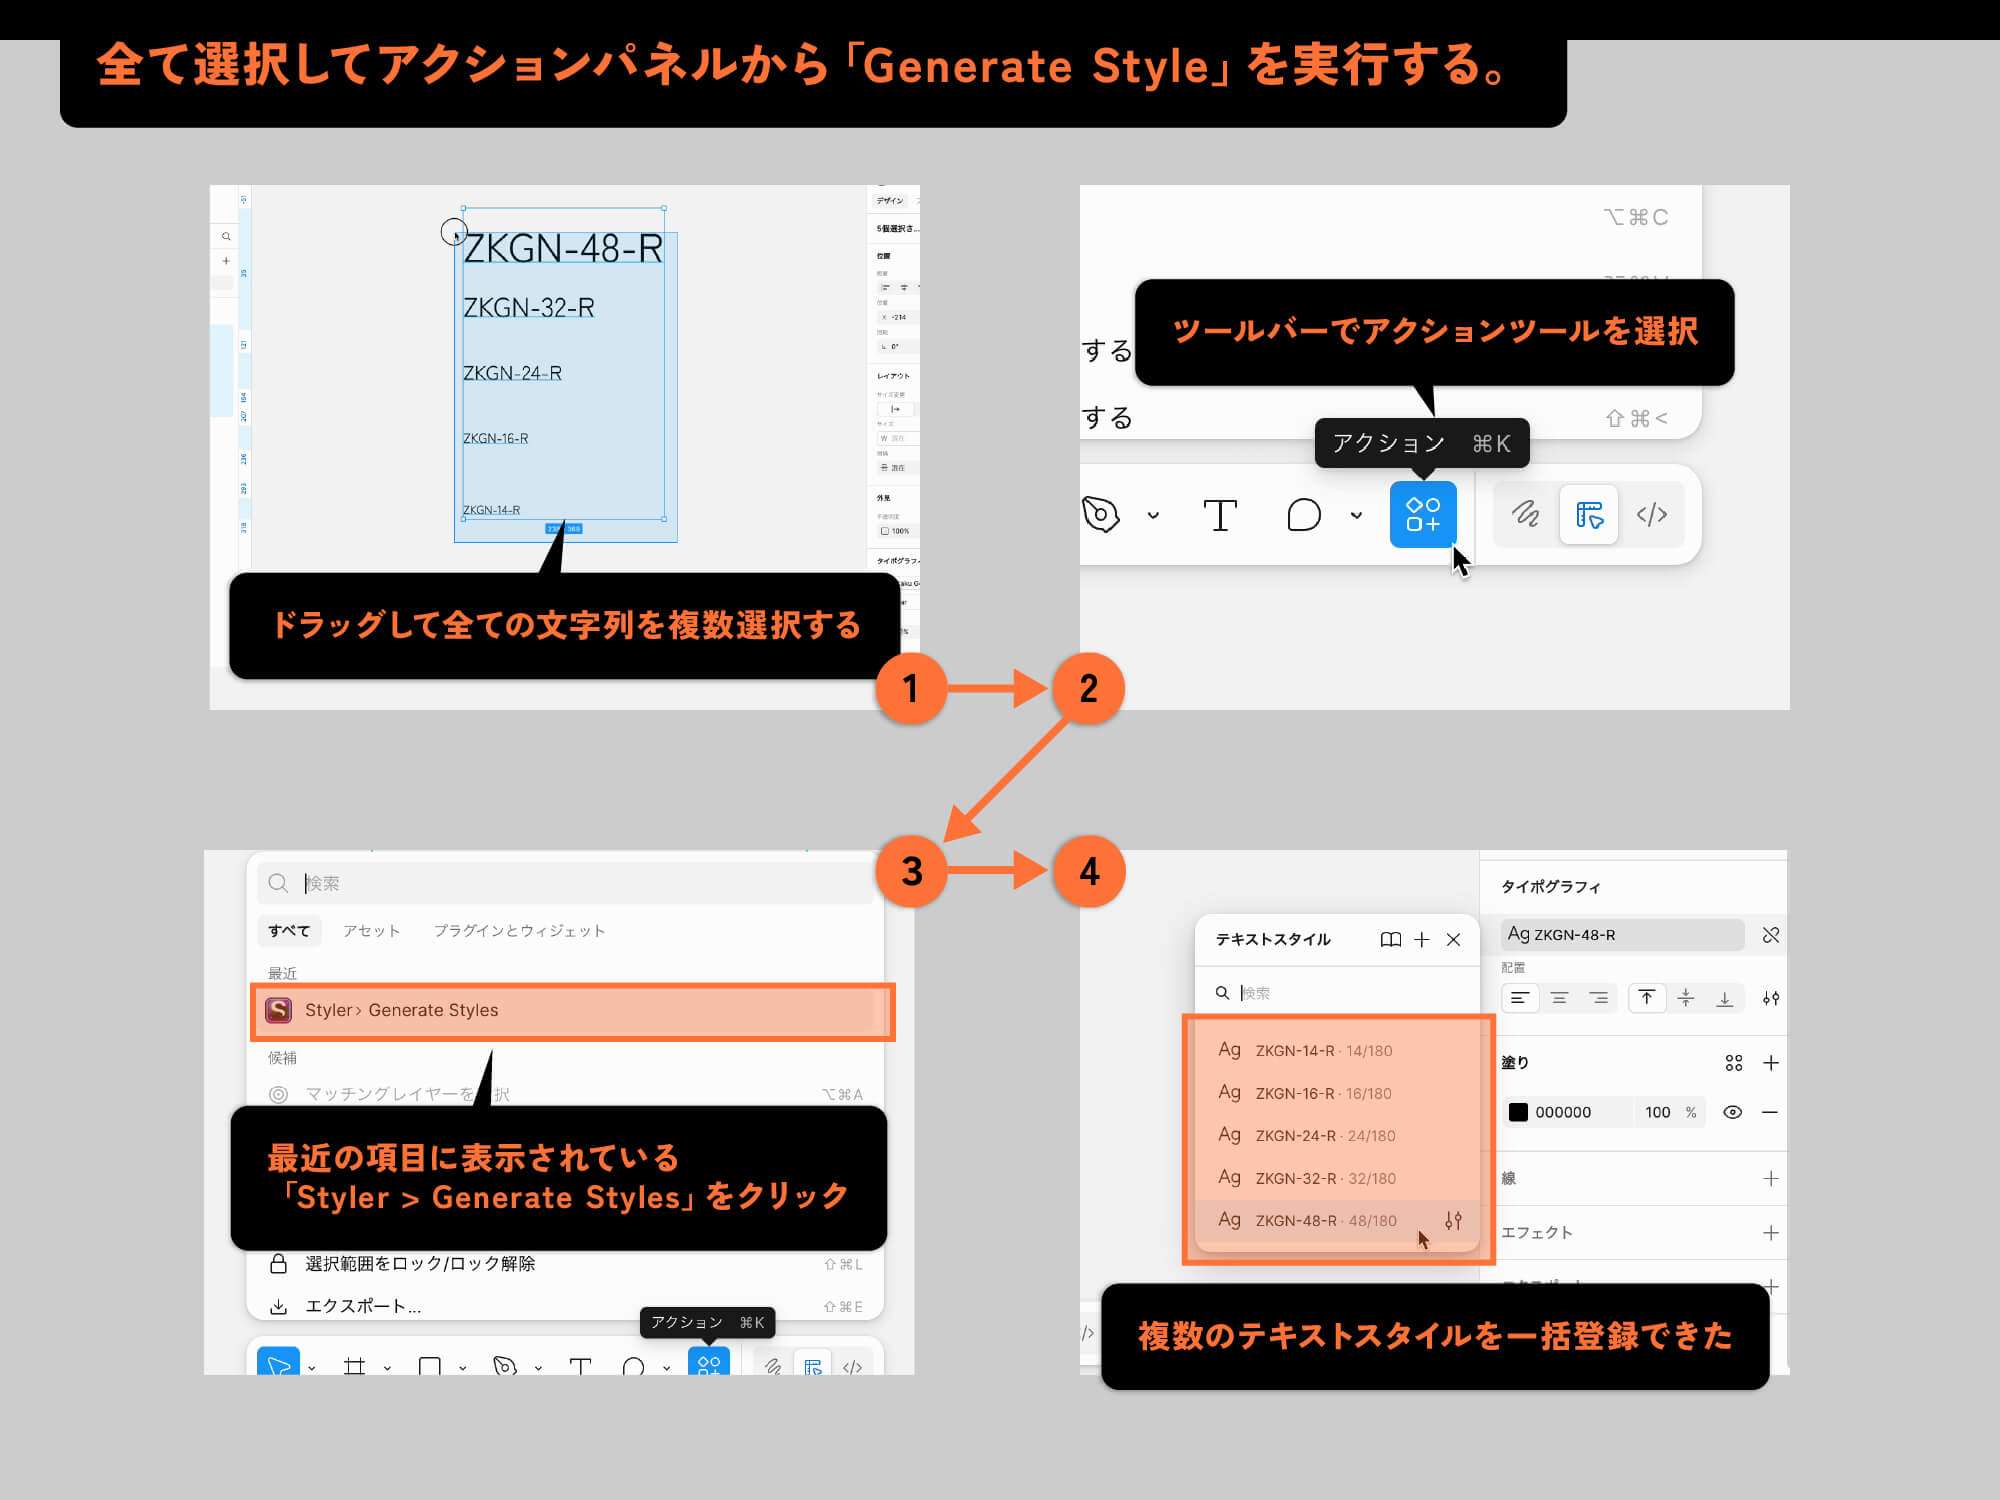
Task: Select the Pen tool in step 2 toolbar
Action: 1101,515
